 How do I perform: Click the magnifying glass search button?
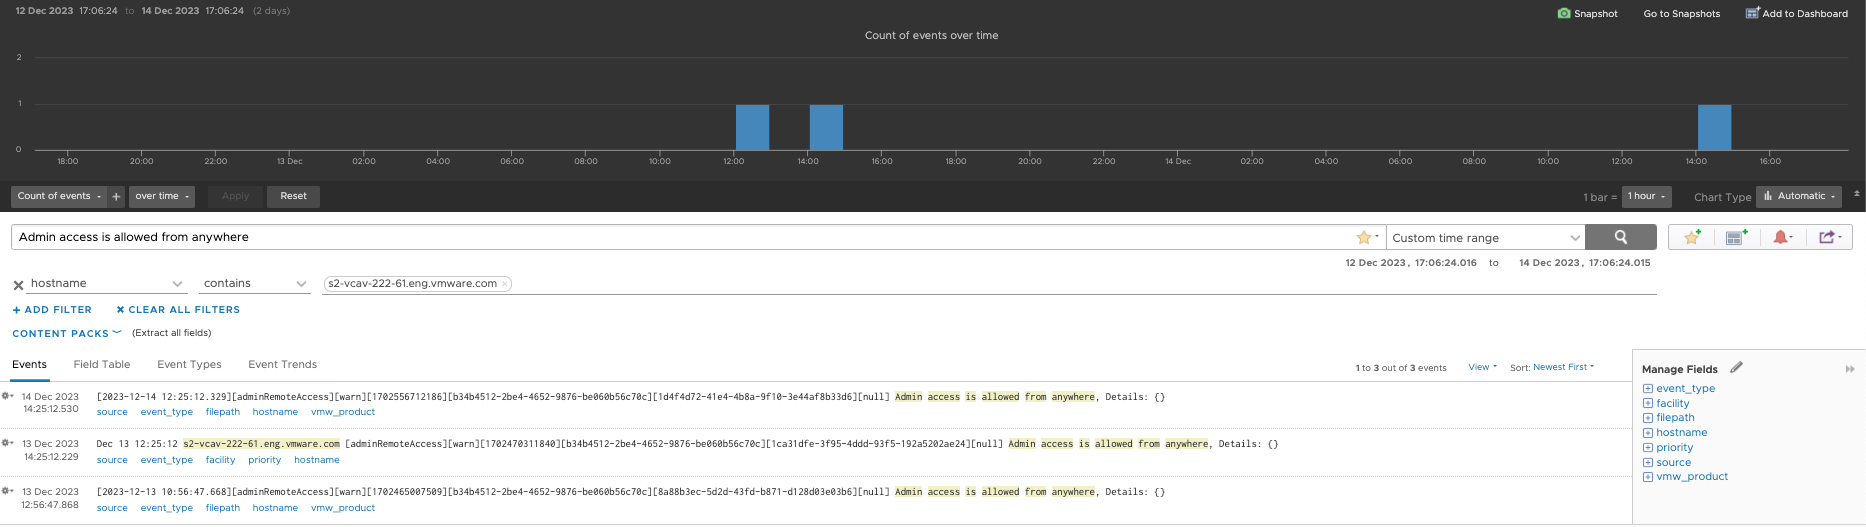click(x=1620, y=237)
